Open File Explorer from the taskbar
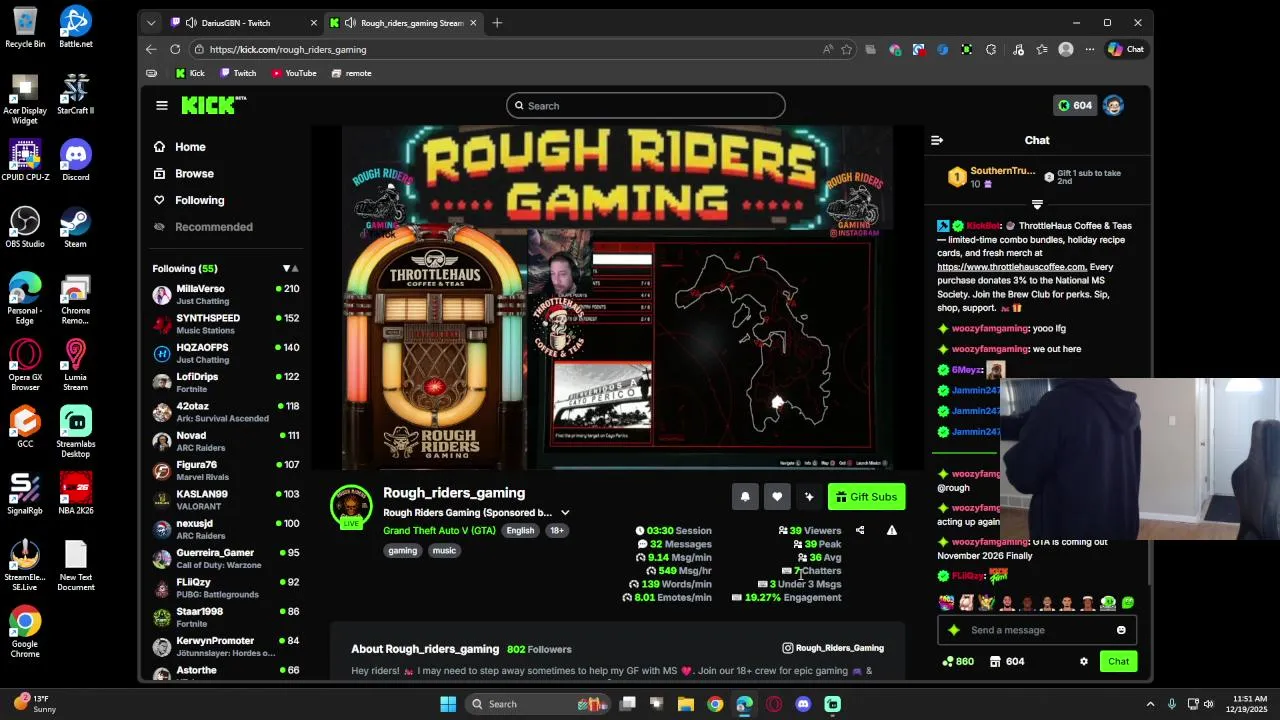Viewport: 1280px width, 720px height. pos(686,704)
